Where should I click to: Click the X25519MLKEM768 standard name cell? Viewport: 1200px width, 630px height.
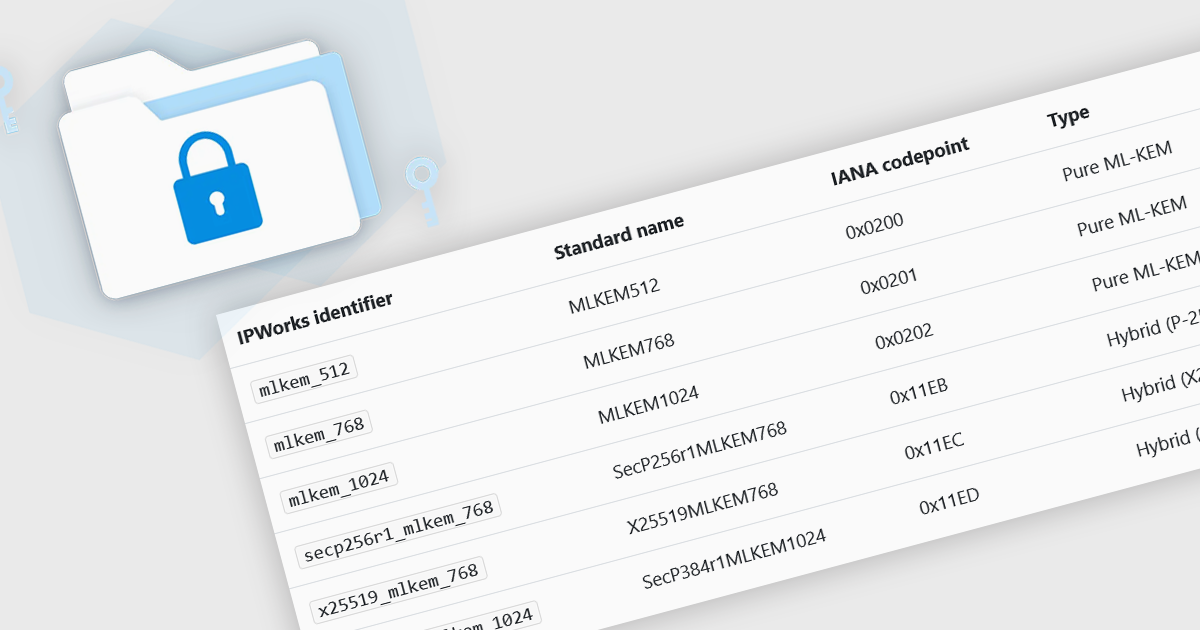pyautogui.click(x=702, y=507)
